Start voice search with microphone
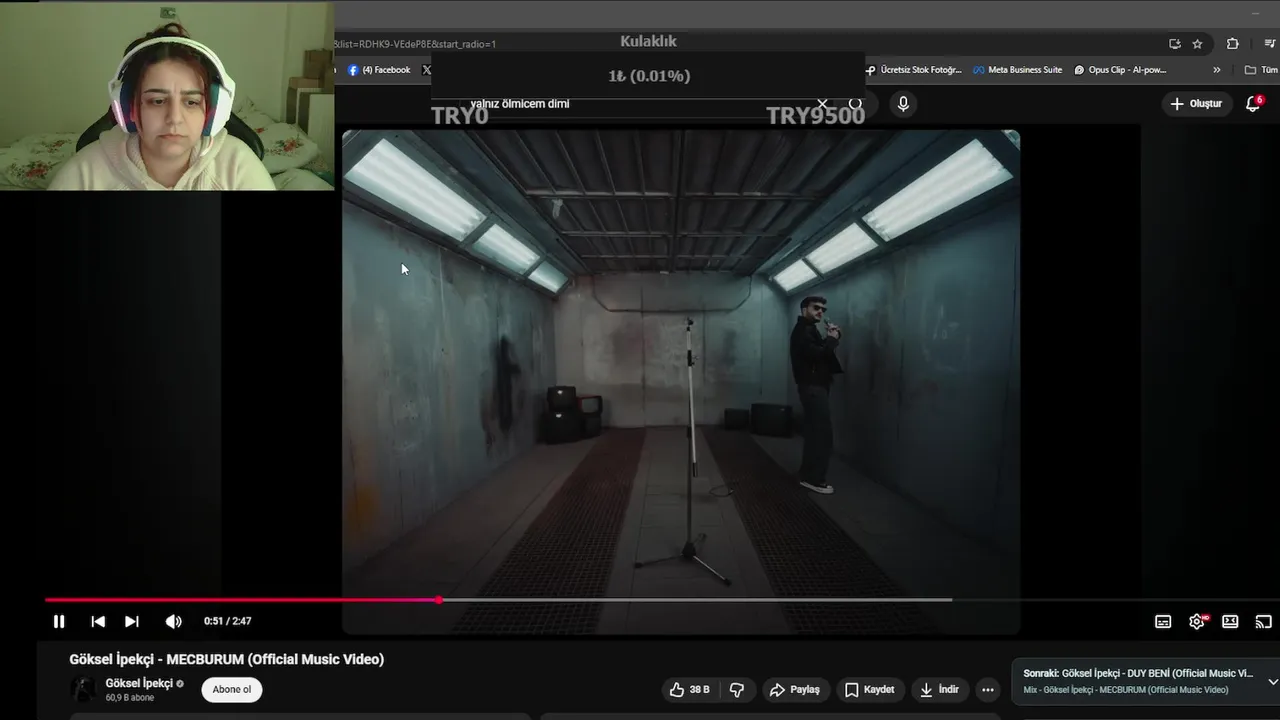1280x720 pixels. [x=903, y=104]
